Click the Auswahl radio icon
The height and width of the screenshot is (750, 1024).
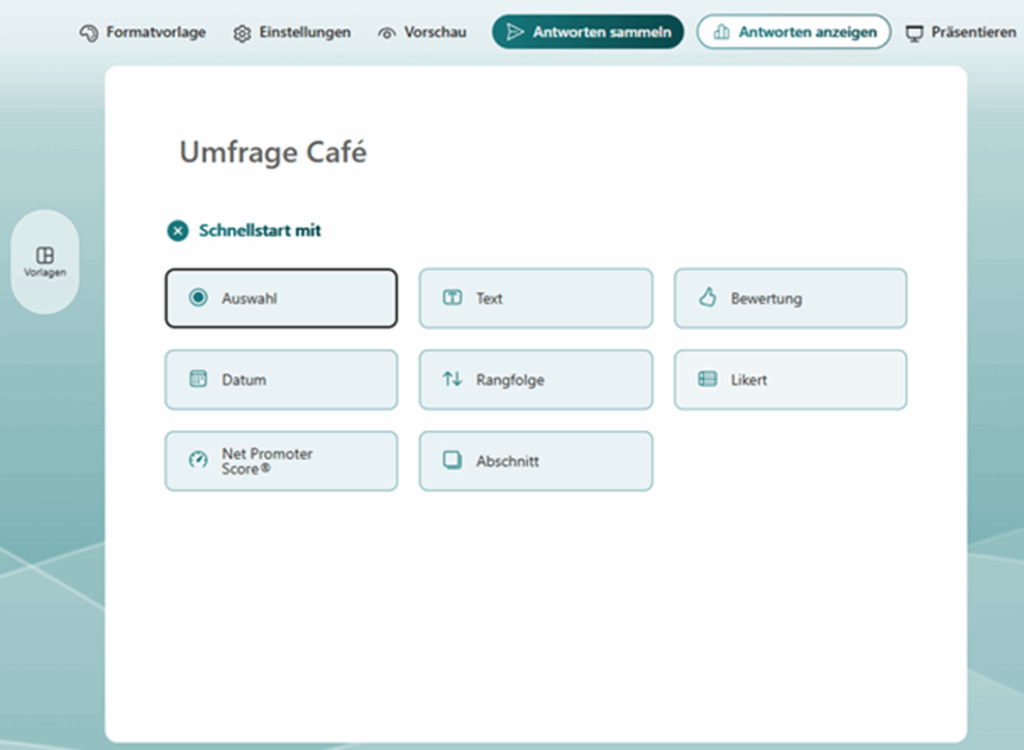(x=198, y=297)
